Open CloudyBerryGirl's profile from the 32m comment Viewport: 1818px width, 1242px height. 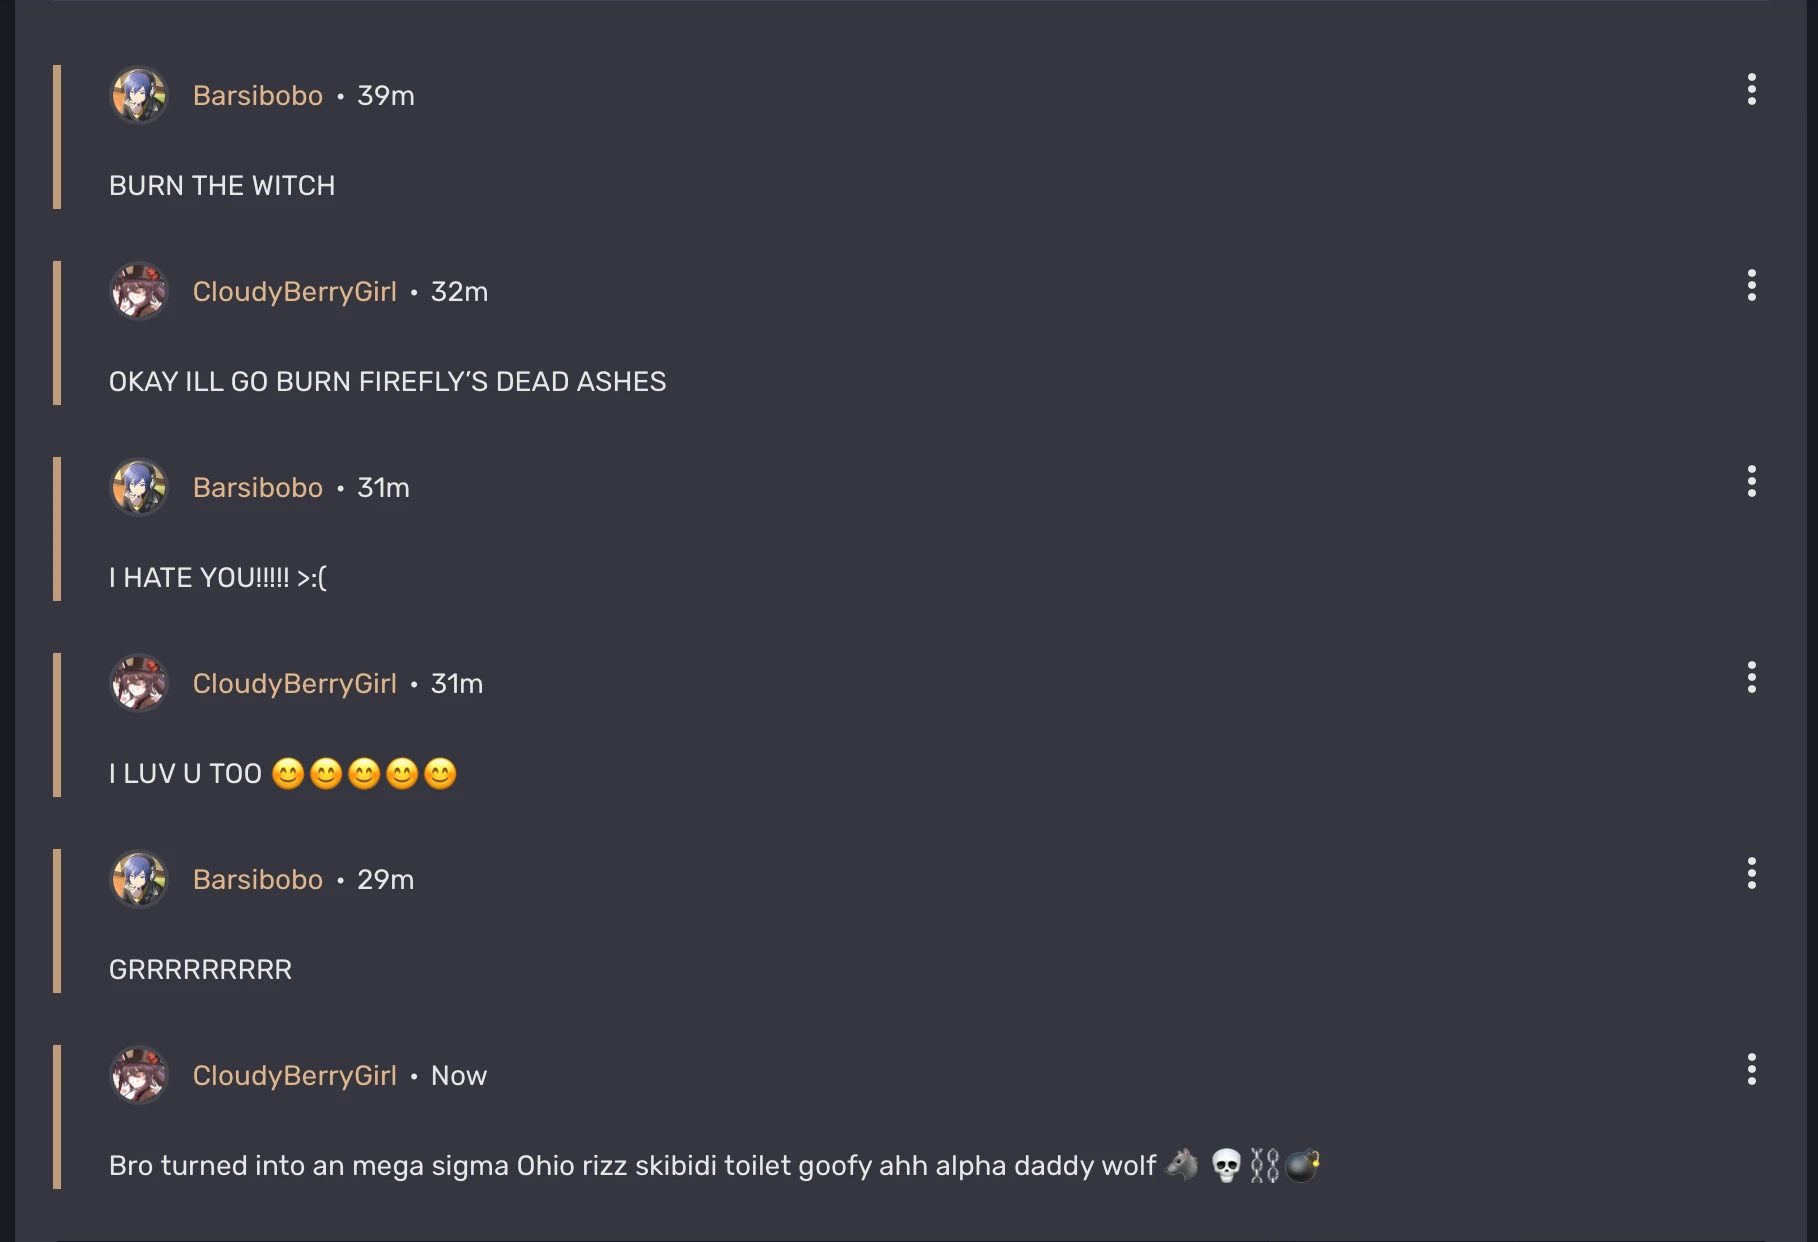pyautogui.click(x=294, y=291)
